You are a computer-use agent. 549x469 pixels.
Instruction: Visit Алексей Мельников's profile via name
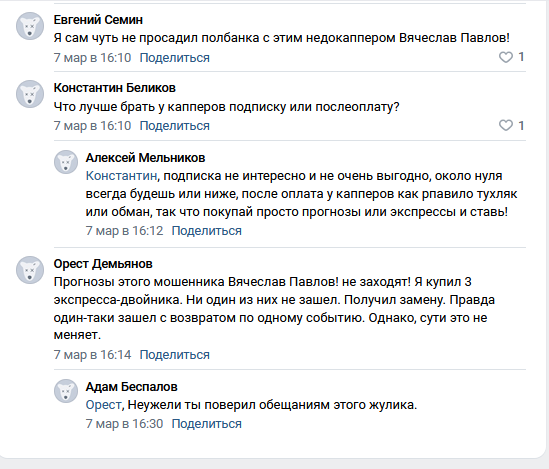[145, 158]
